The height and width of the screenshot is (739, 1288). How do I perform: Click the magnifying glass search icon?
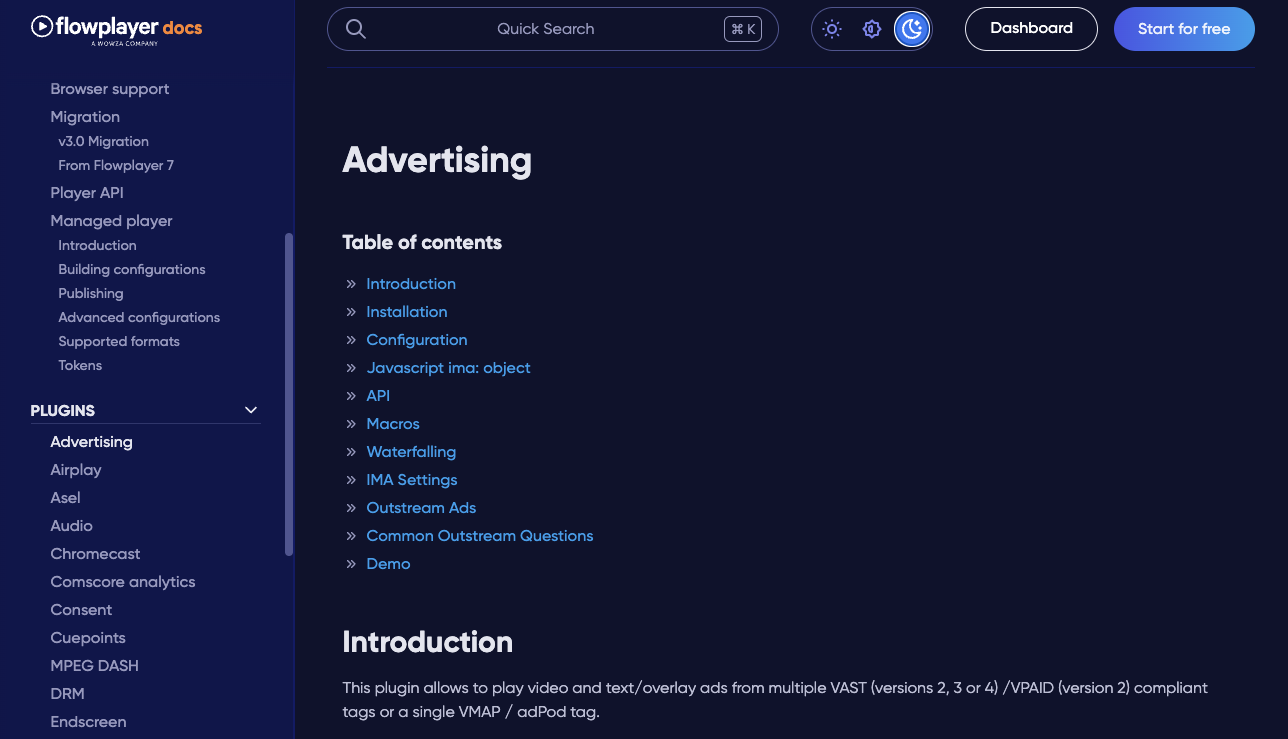[355, 29]
